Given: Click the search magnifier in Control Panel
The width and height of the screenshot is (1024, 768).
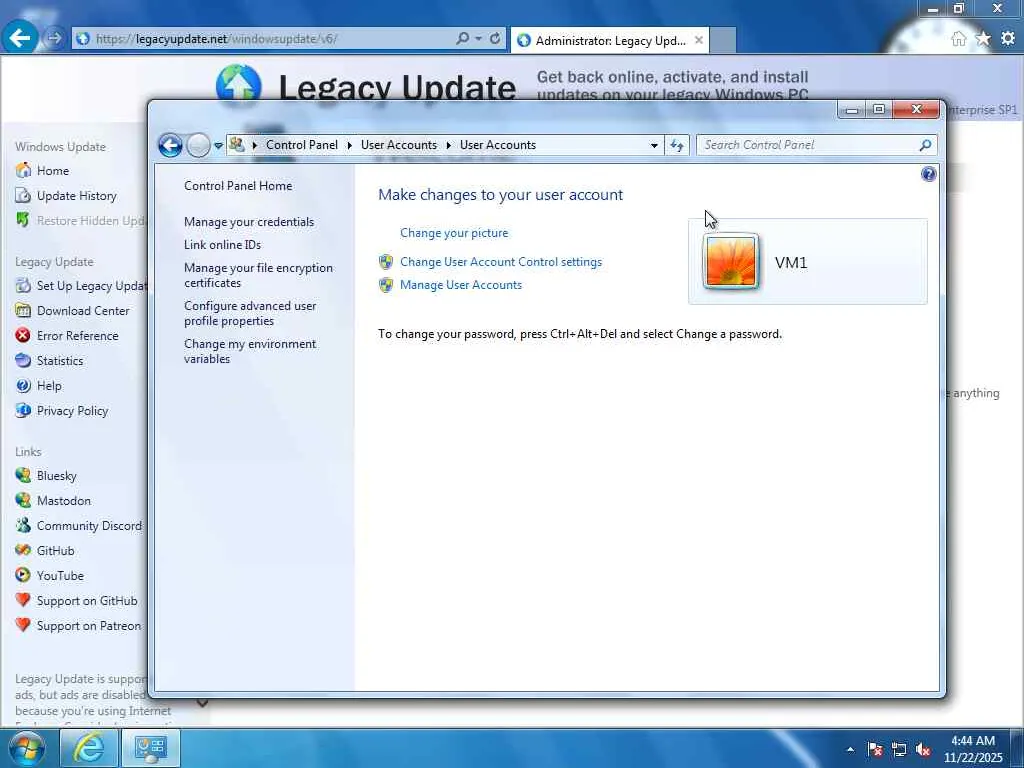Looking at the screenshot, I should point(925,145).
